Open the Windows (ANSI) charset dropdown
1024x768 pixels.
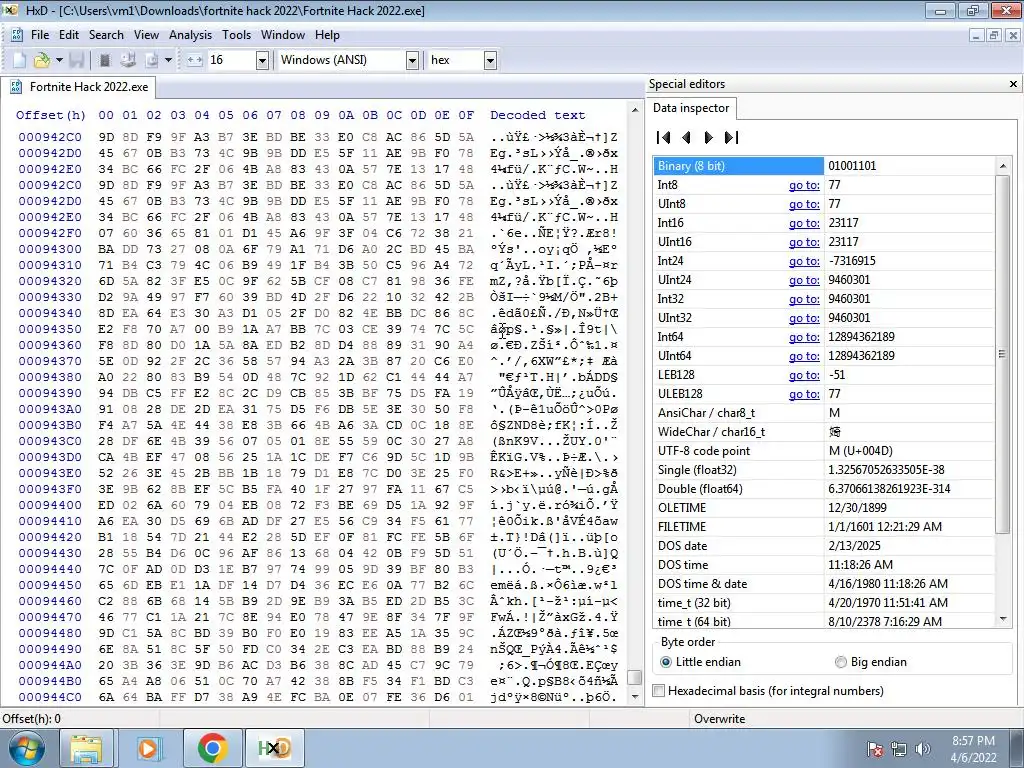click(x=412, y=61)
